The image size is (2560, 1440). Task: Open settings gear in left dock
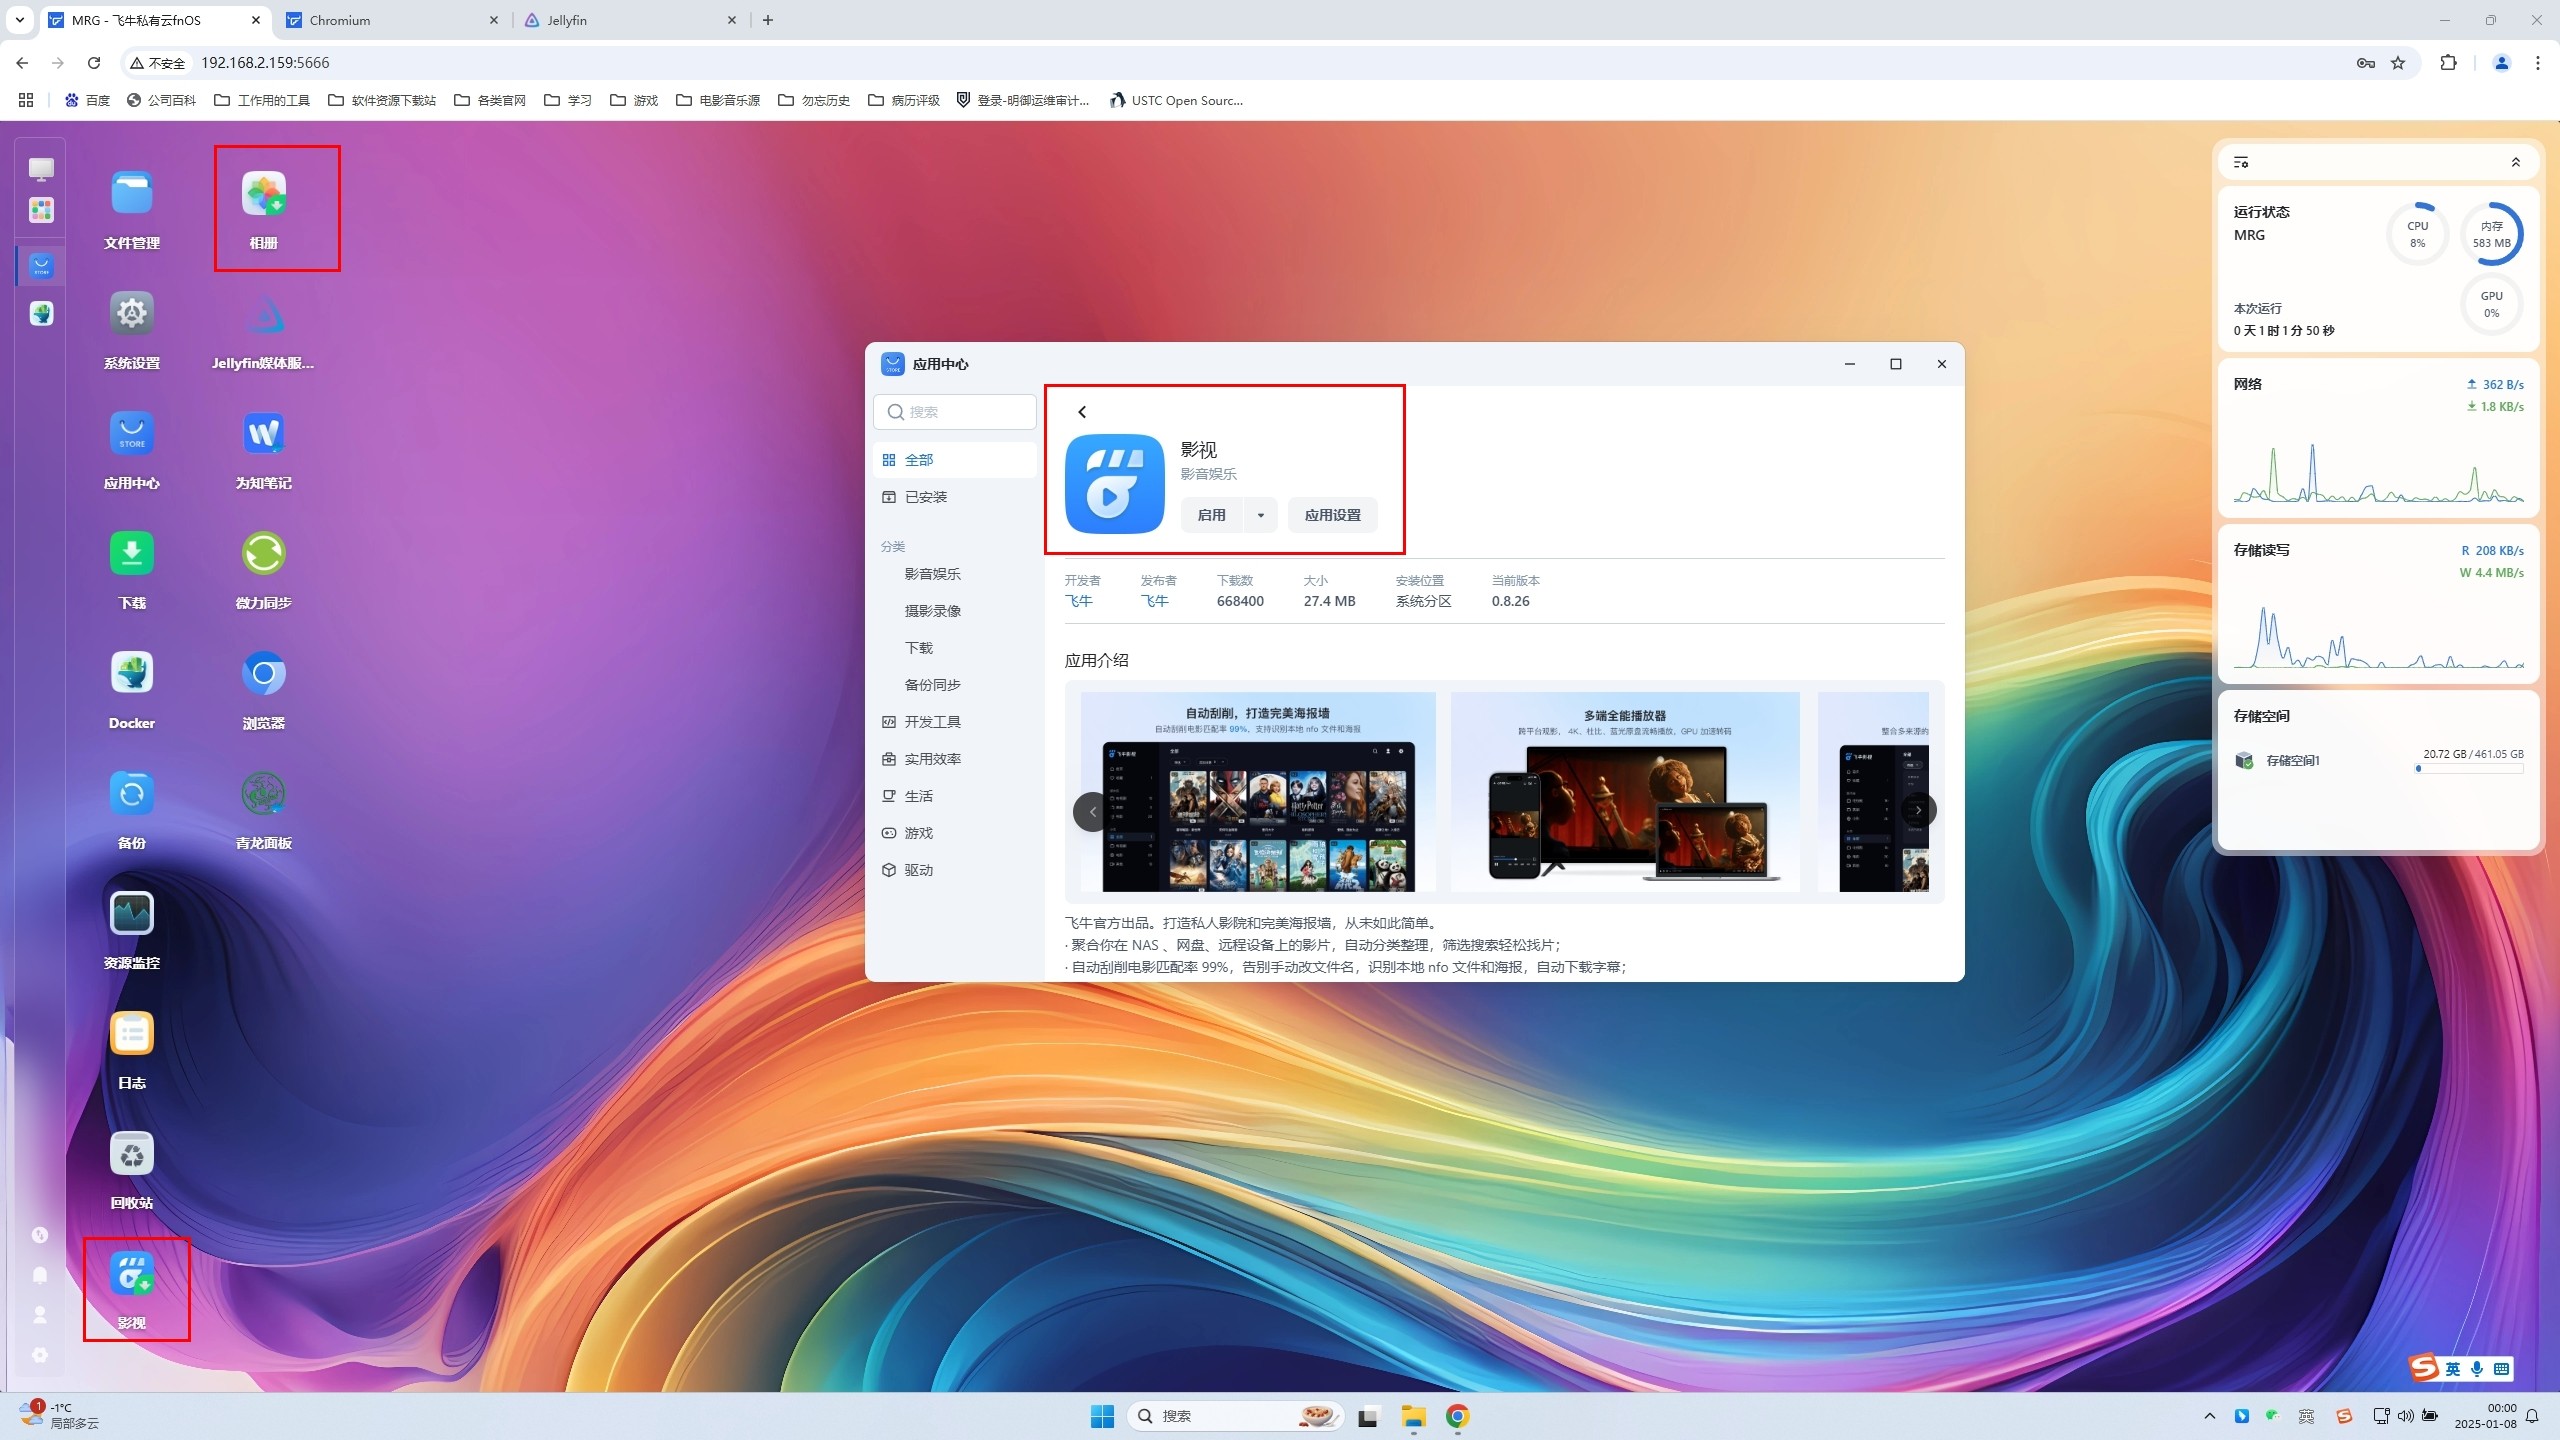pyautogui.click(x=40, y=1355)
